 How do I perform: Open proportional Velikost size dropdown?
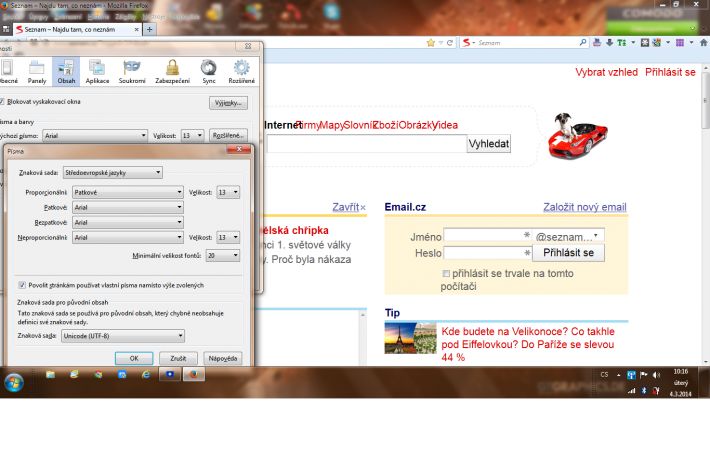228,192
